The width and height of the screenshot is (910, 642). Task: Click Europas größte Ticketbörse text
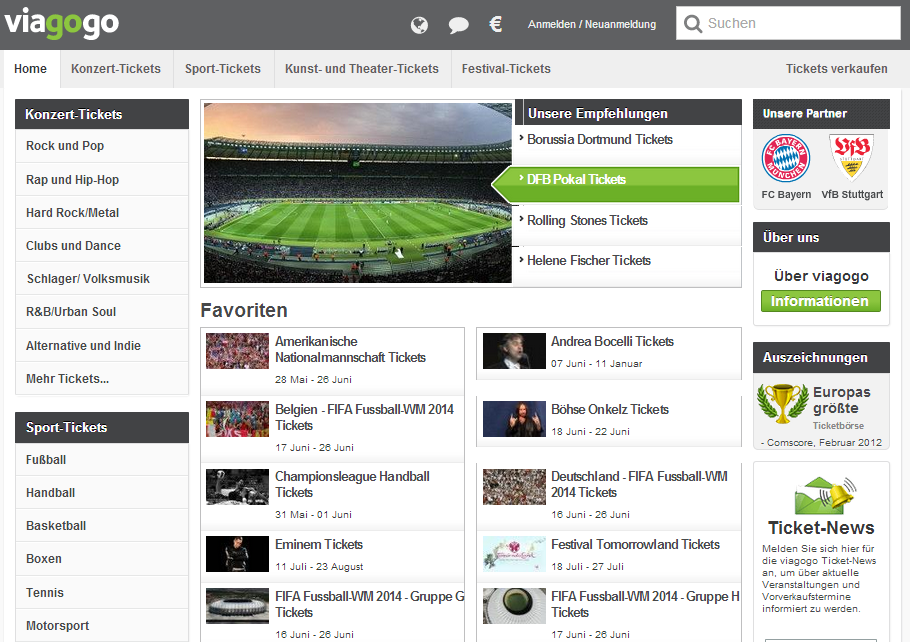pyautogui.click(x=842, y=408)
